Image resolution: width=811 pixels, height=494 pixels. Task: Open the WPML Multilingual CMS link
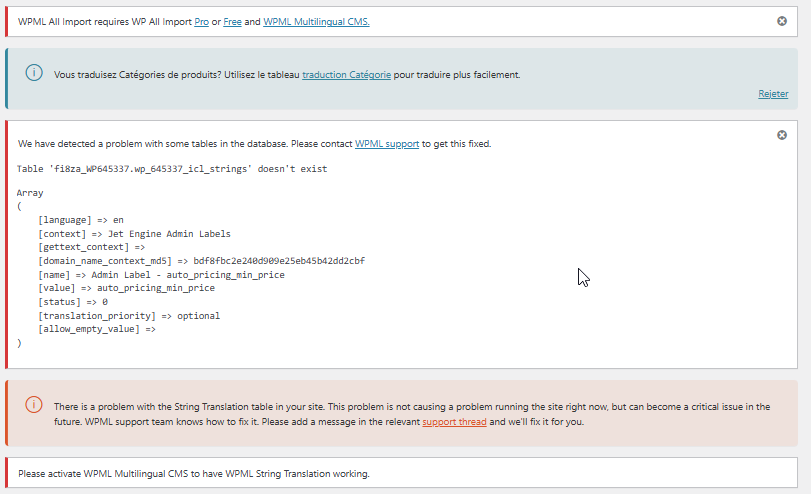[316, 22]
